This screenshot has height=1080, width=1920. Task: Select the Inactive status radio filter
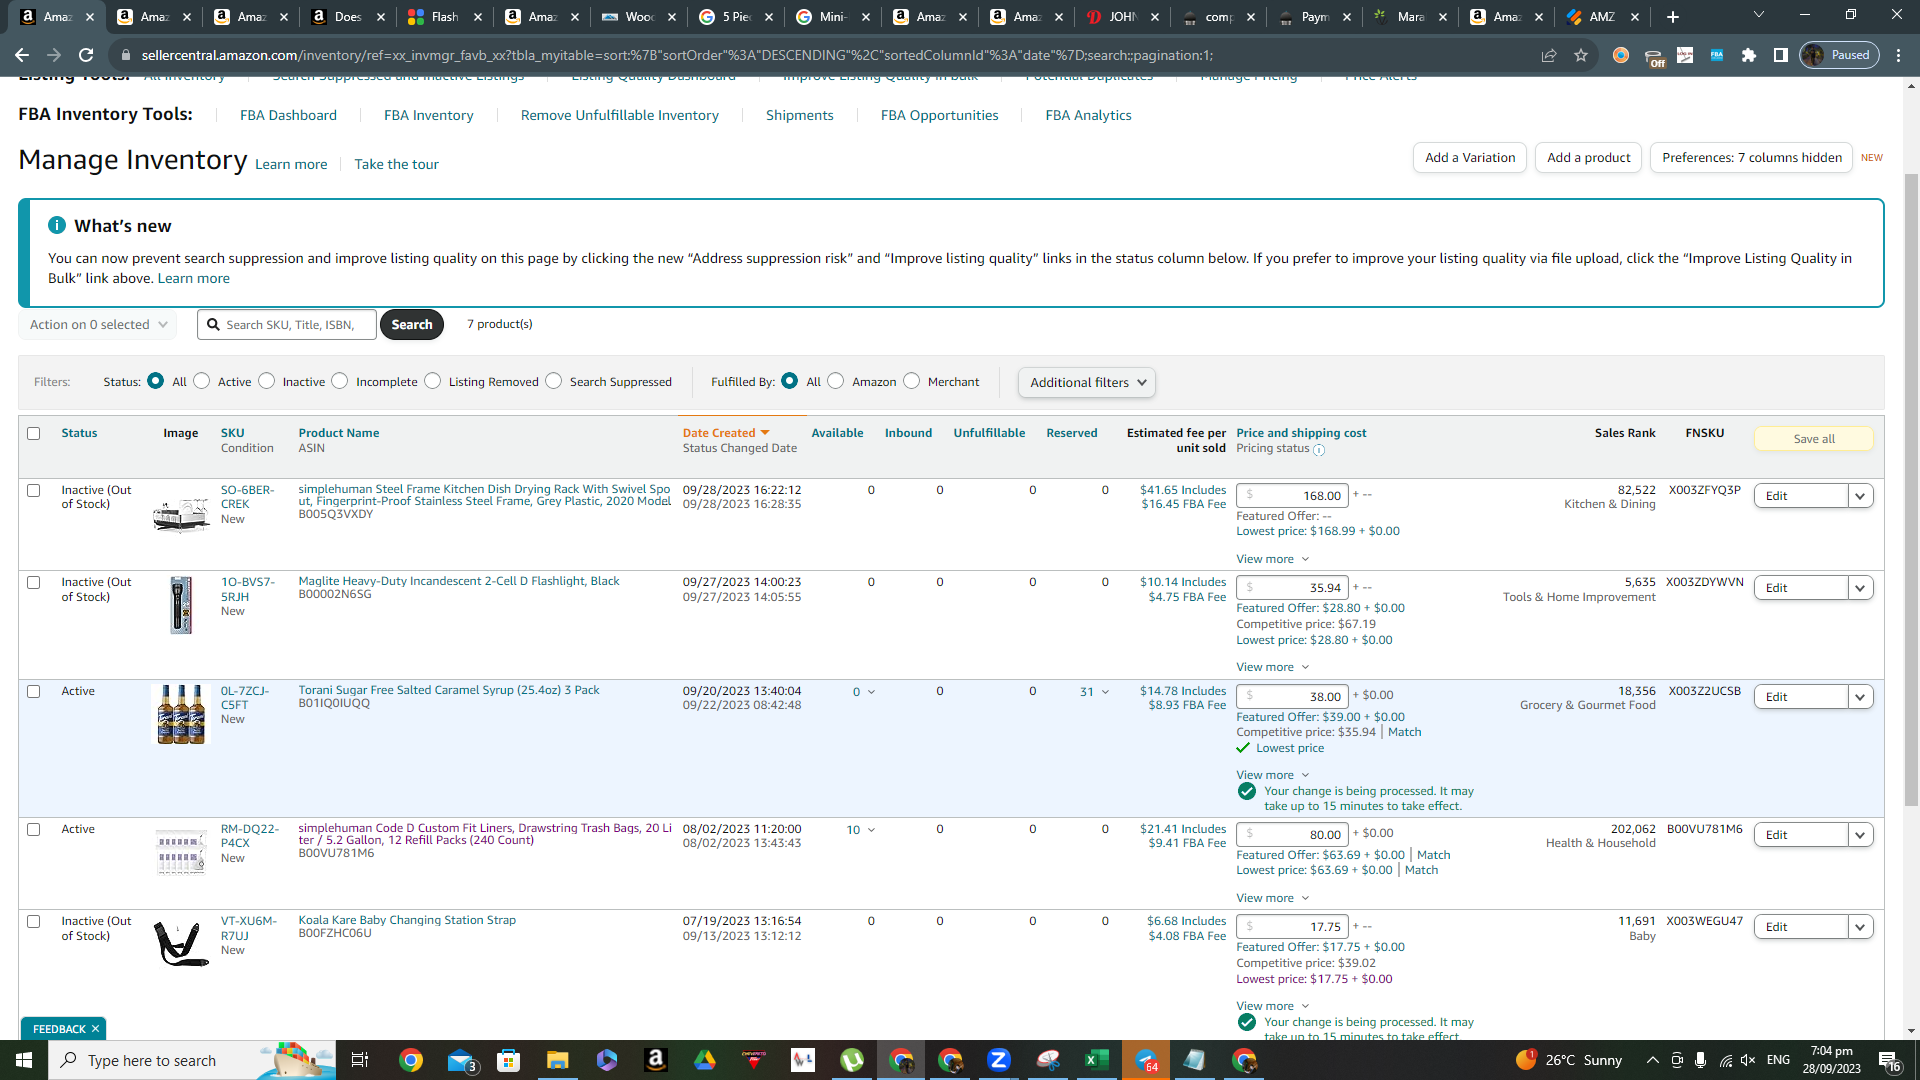[x=266, y=381]
